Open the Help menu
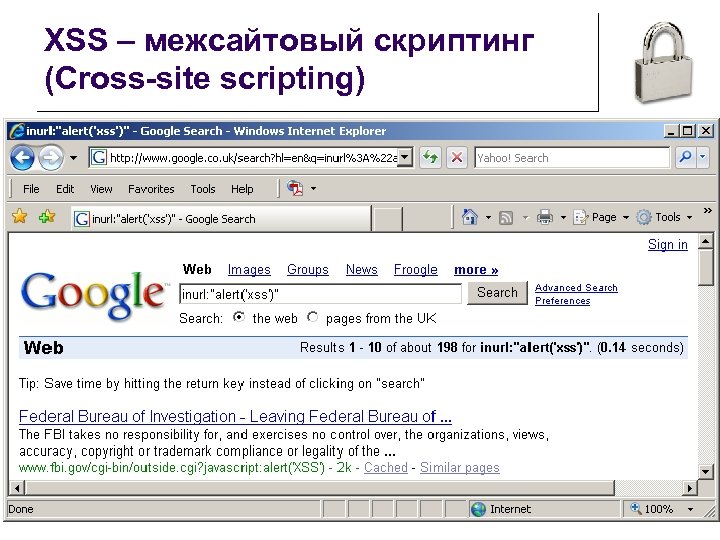Viewport: 720px width, 540px height. 242,189
